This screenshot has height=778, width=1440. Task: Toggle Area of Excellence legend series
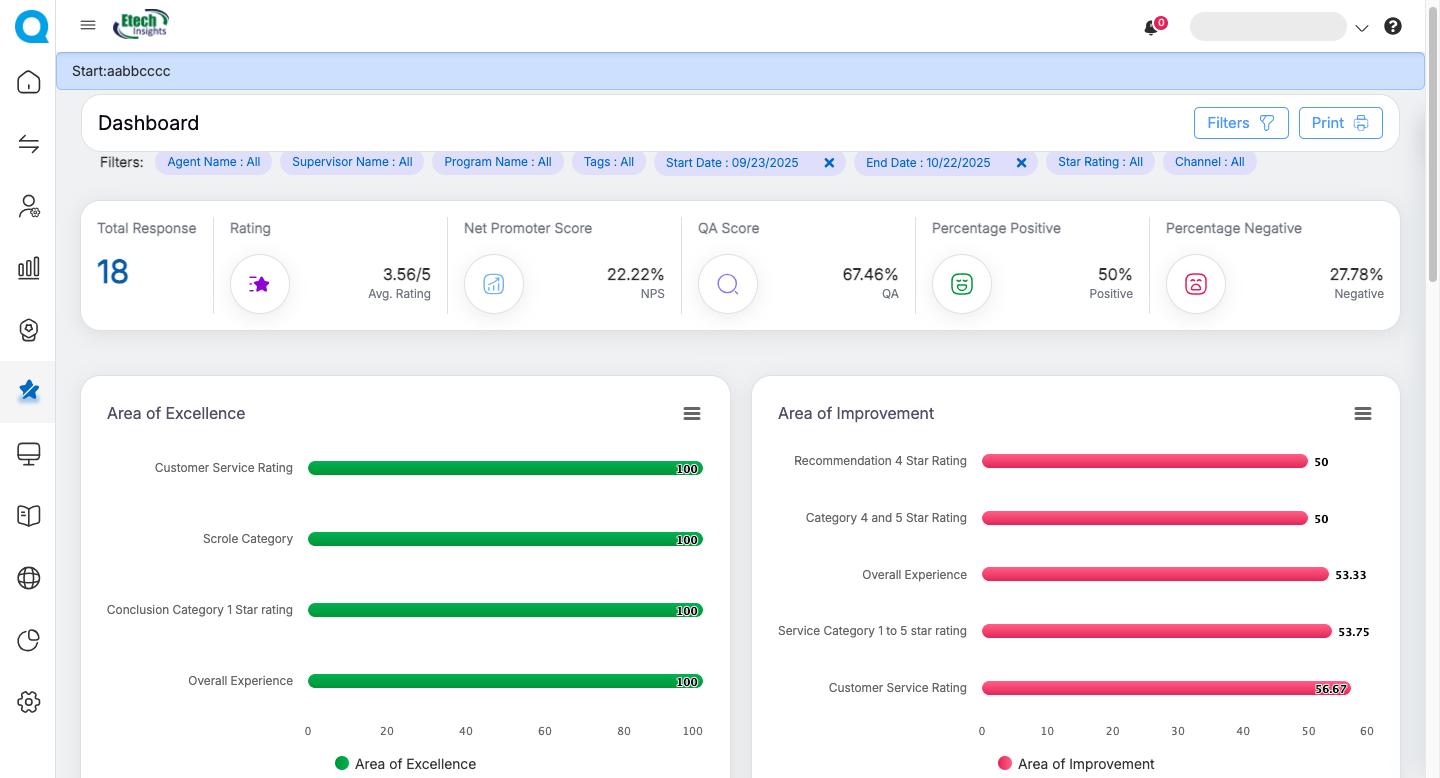(x=405, y=764)
